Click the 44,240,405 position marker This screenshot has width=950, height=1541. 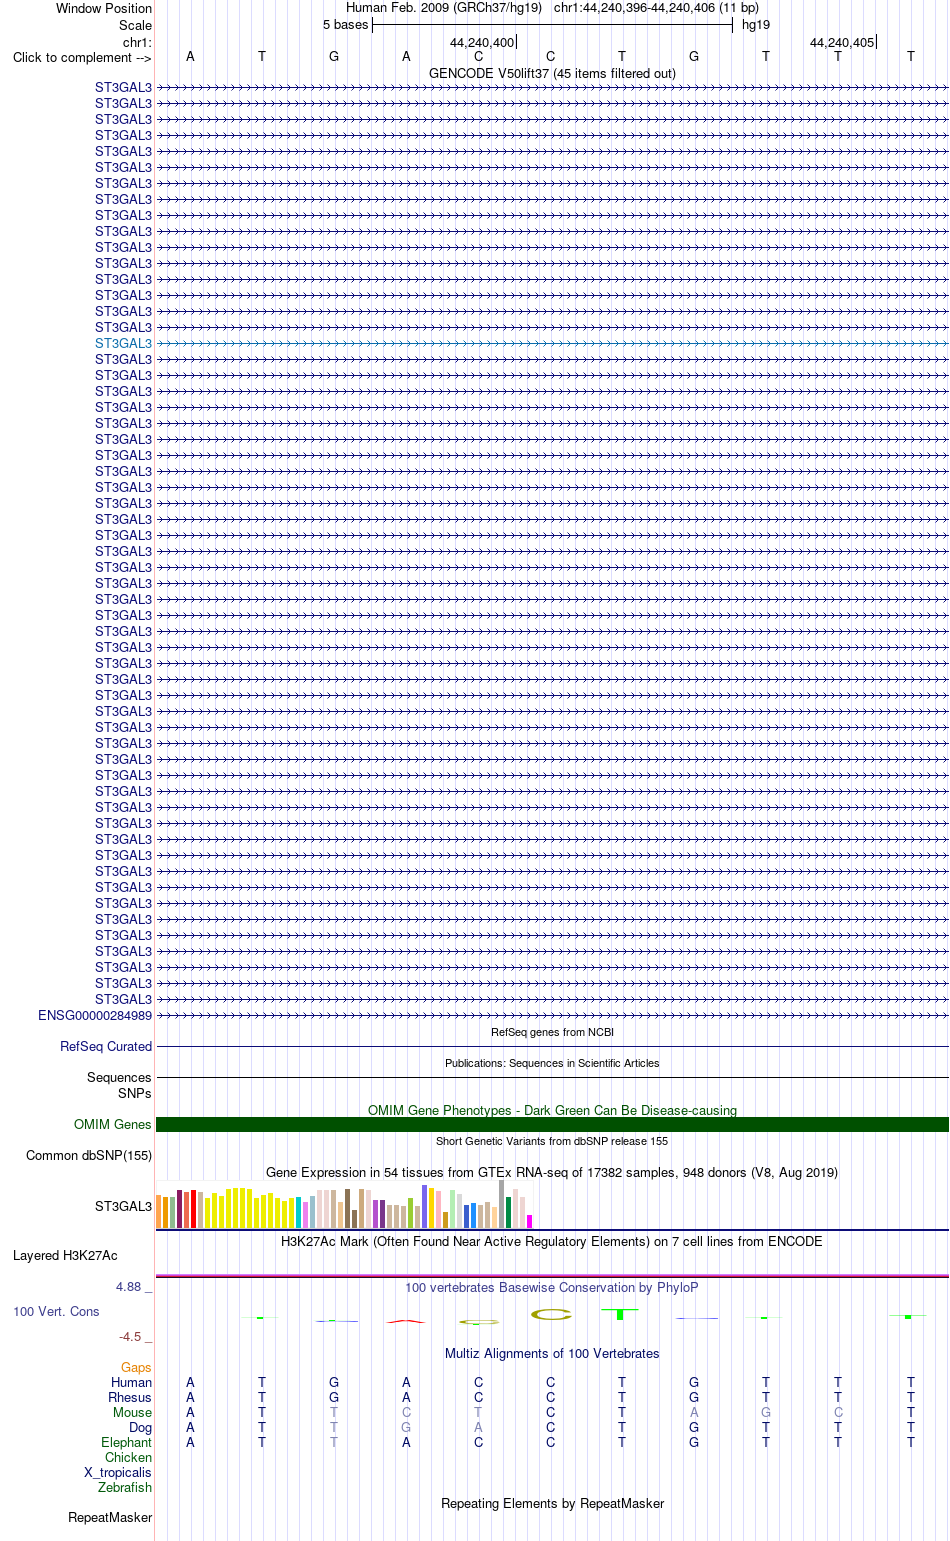click(842, 42)
